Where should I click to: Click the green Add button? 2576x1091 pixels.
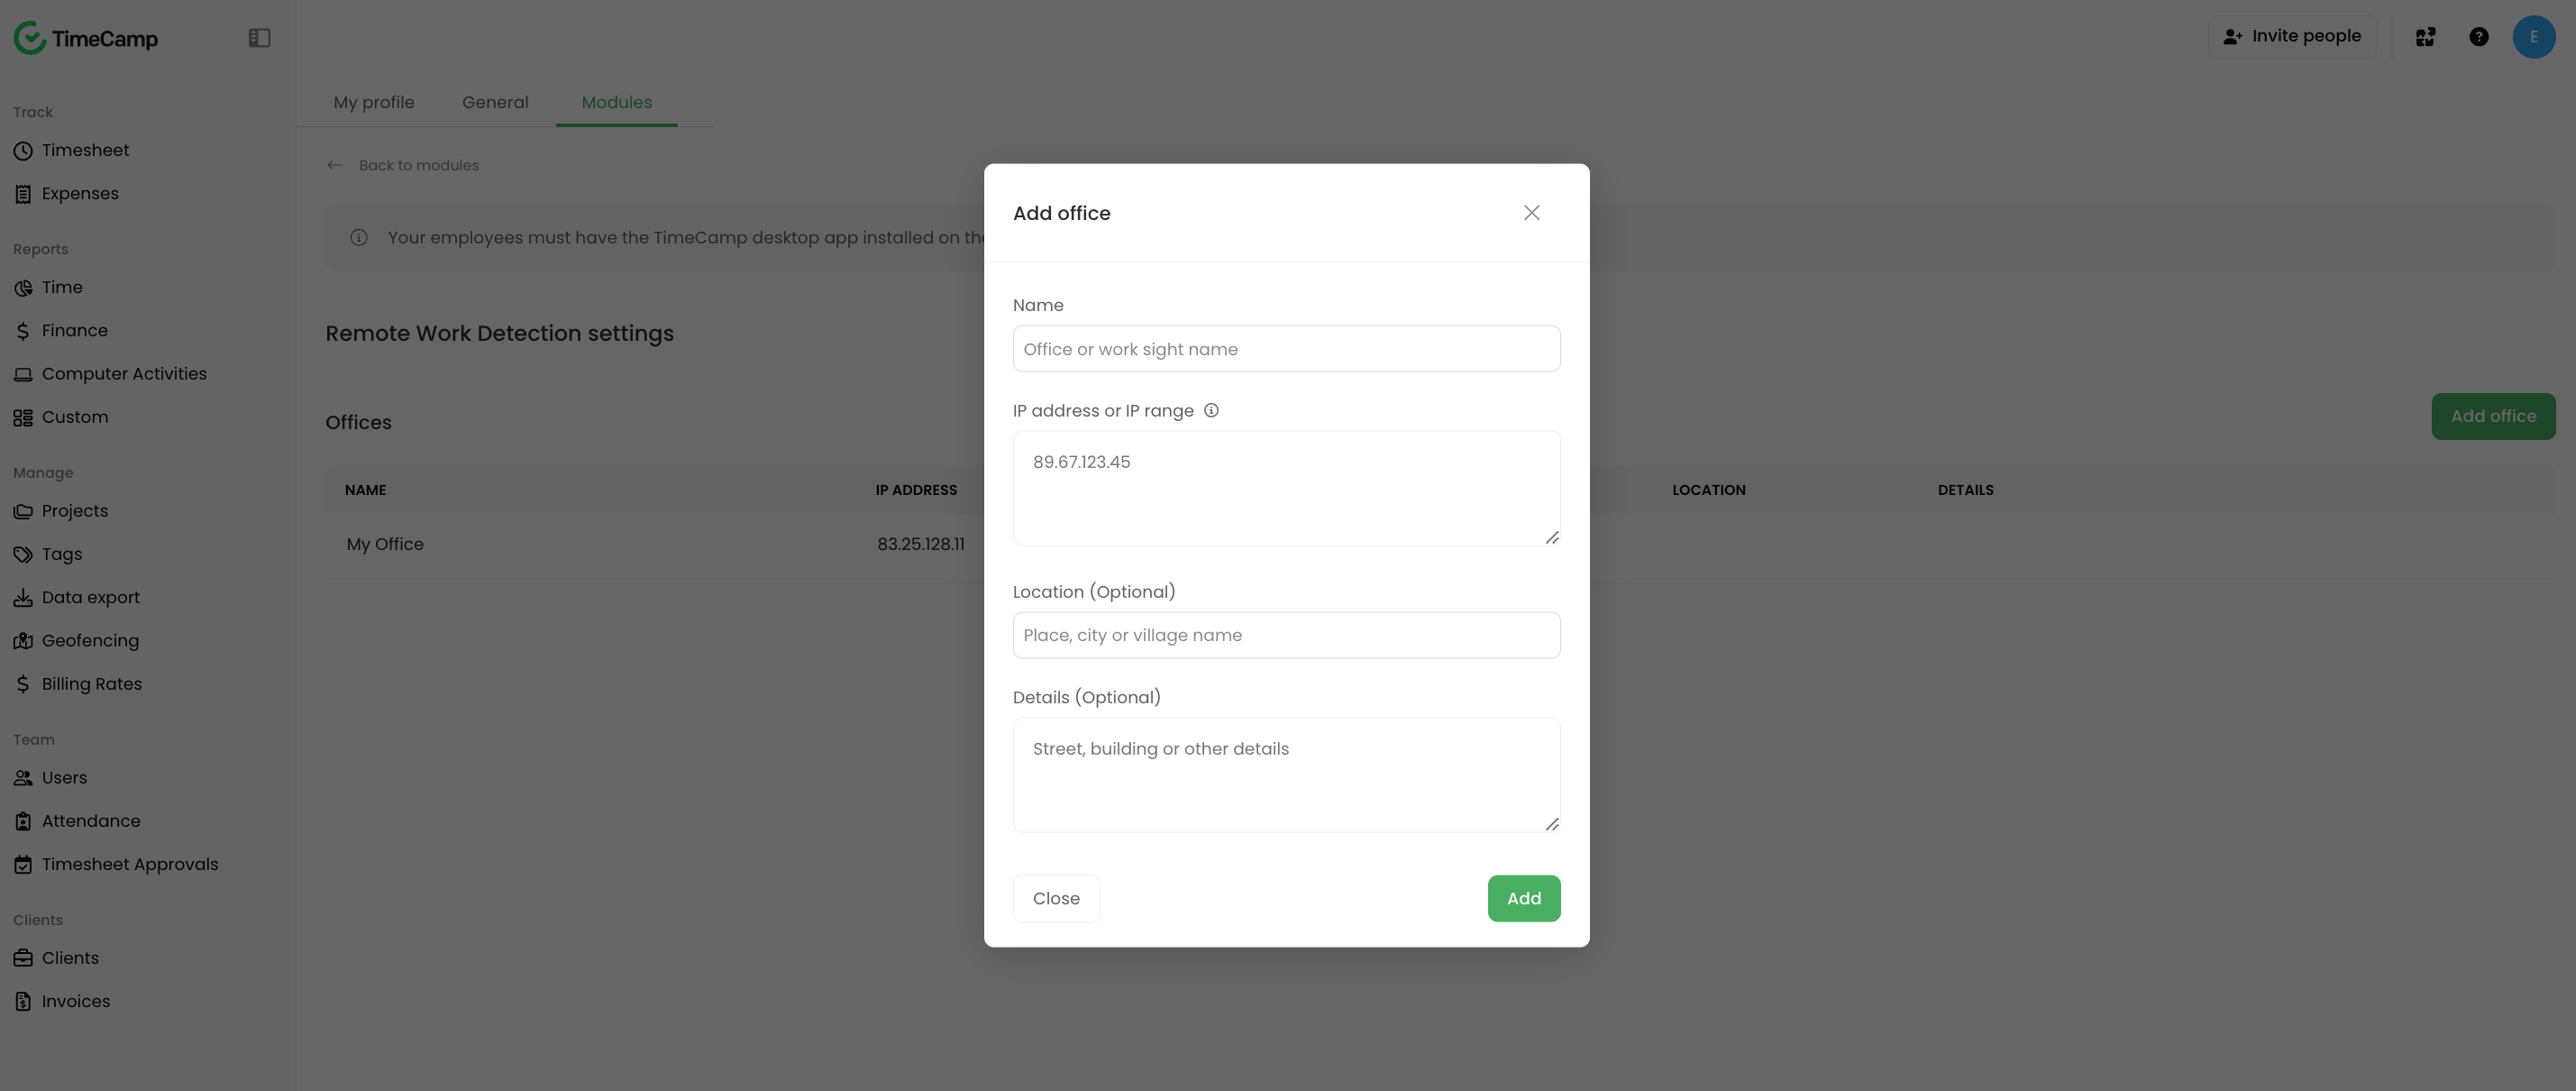(x=1523, y=897)
